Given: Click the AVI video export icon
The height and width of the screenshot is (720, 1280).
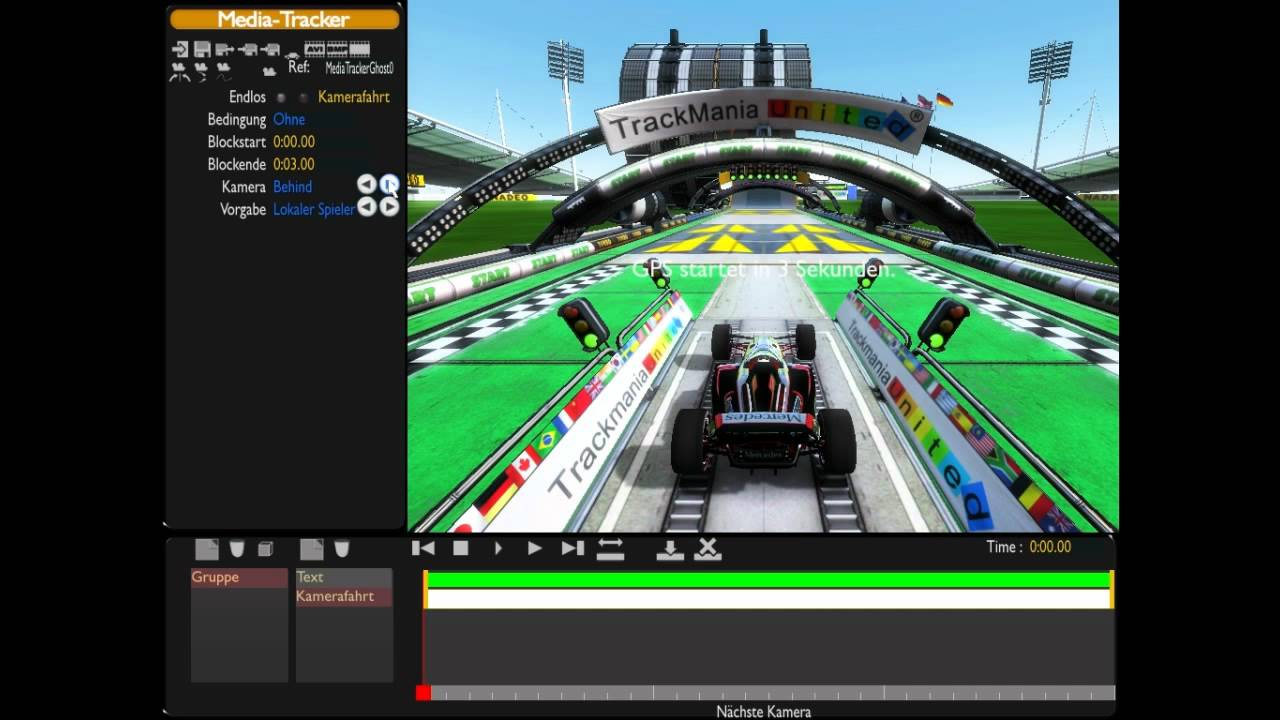Looking at the screenshot, I should pyautogui.click(x=315, y=49).
